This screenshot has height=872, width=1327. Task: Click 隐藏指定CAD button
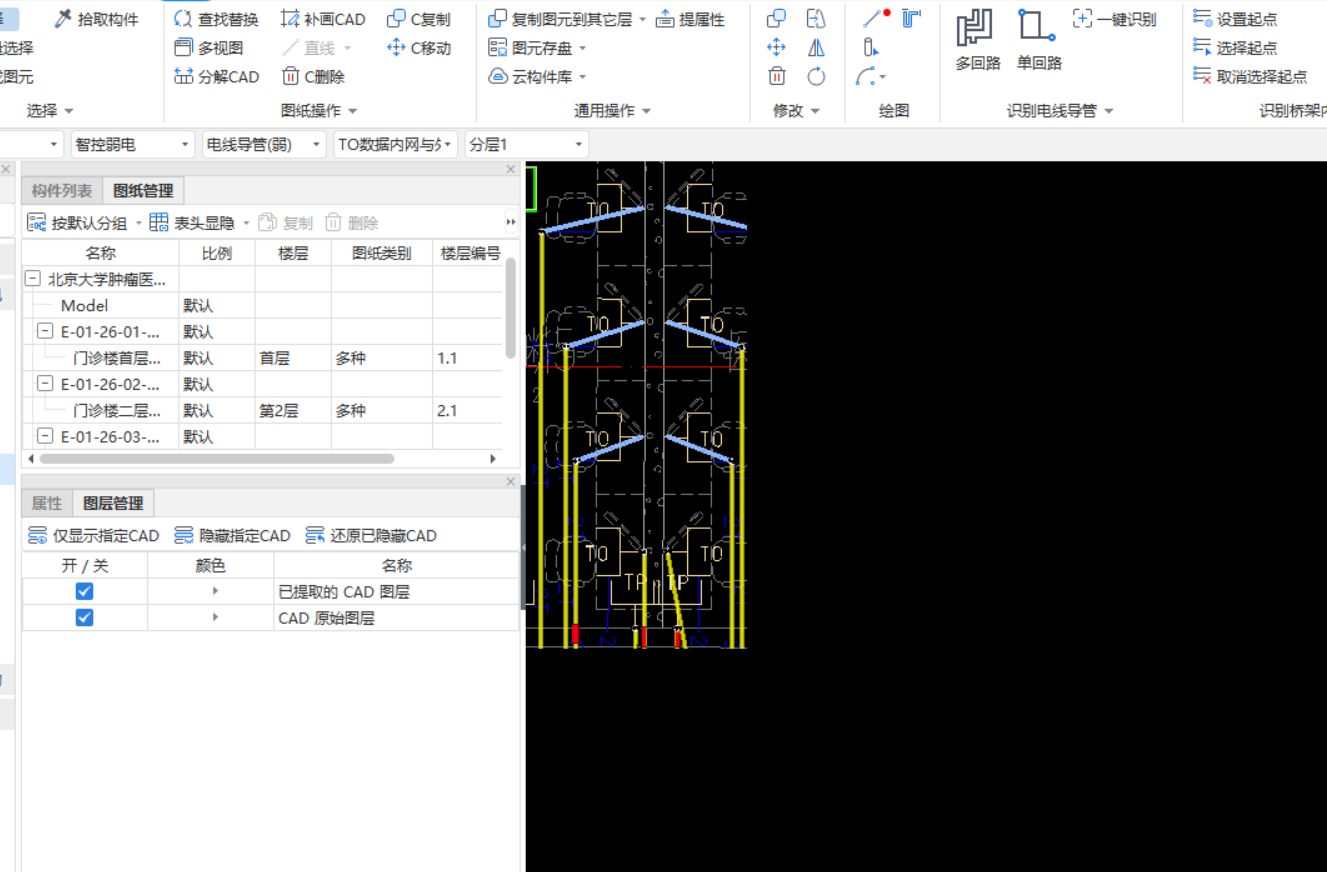pyautogui.click(x=232, y=535)
